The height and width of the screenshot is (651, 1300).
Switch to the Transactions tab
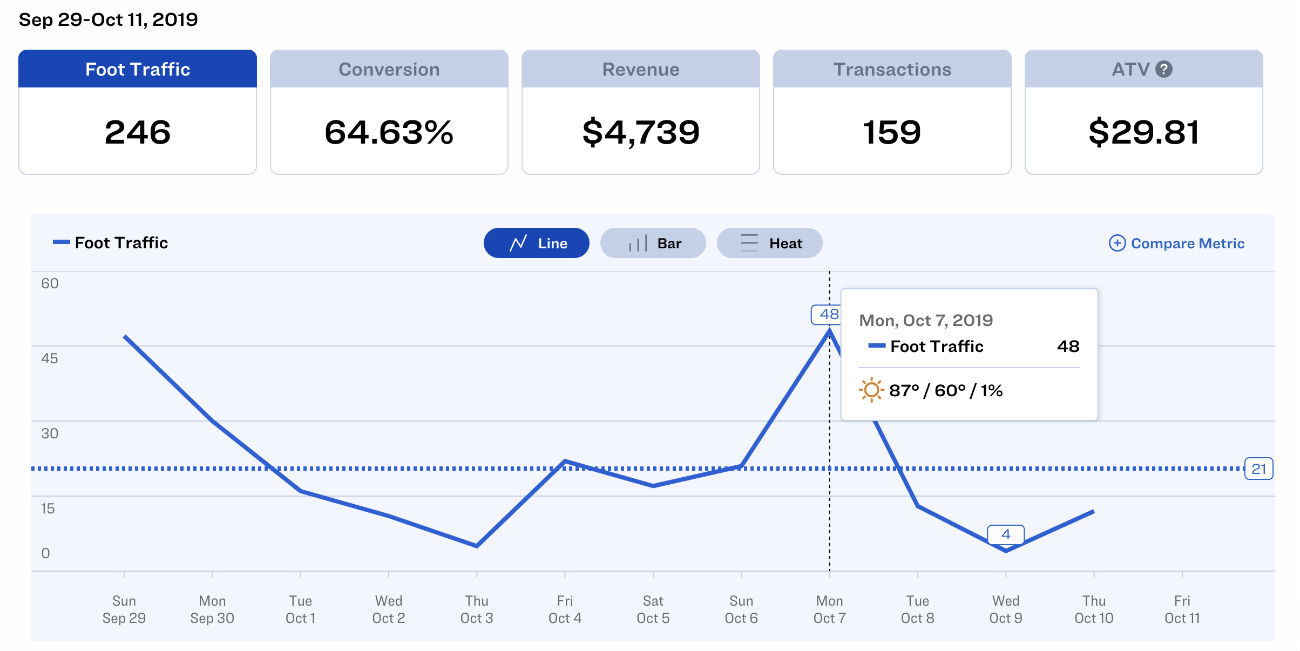pyautogui.click(x=892, y=70)
